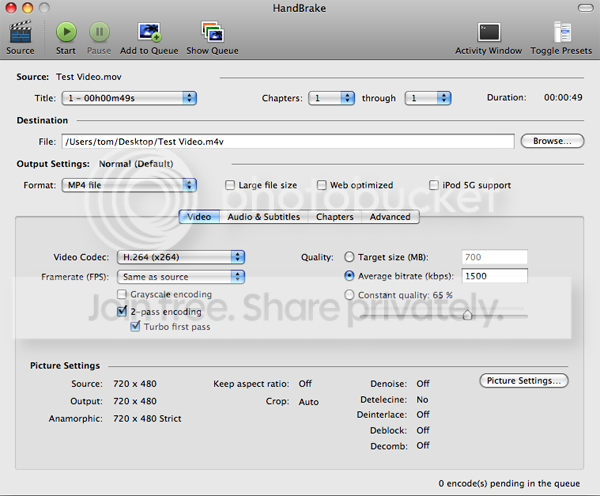Click Add to Queue icon
The width and height of the screenshot is (600, 496).
[x=149, y=33]
